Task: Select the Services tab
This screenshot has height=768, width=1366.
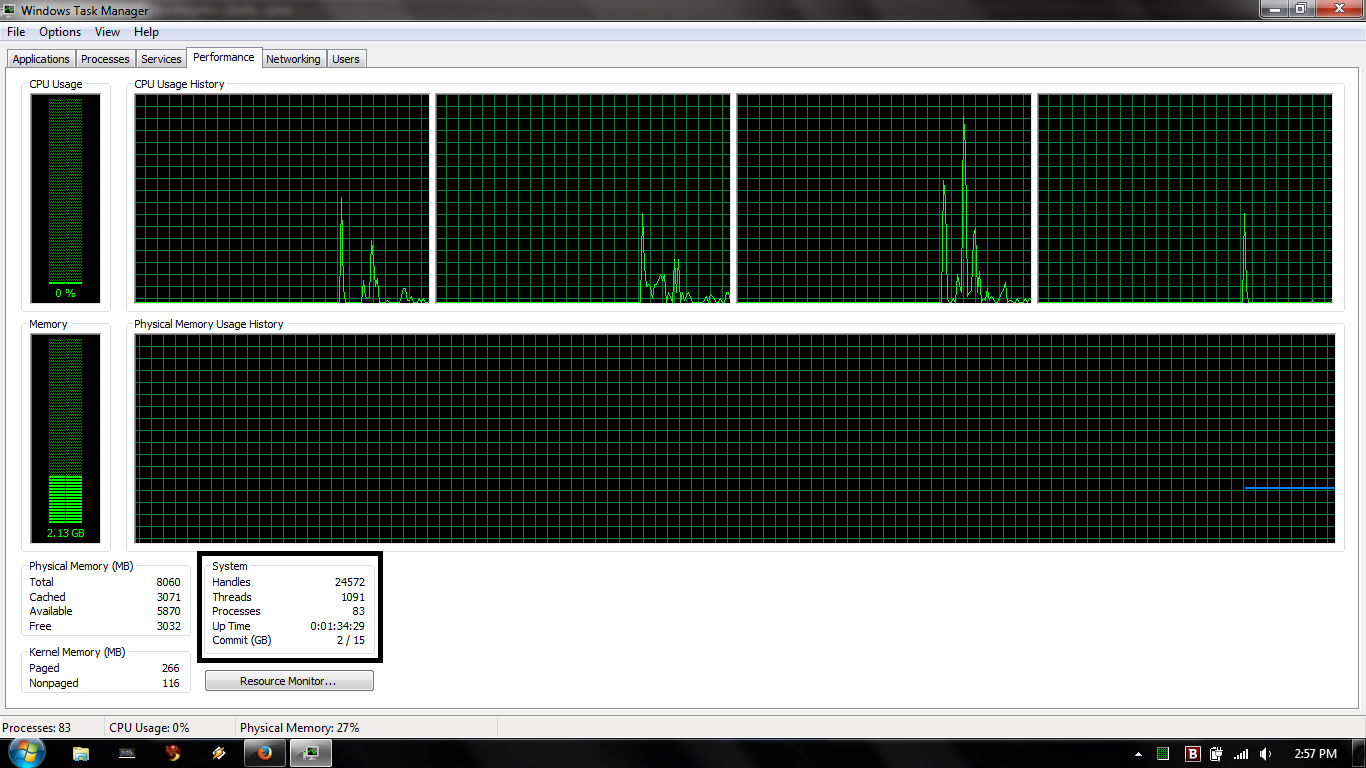Action: (x=161, y=59)
